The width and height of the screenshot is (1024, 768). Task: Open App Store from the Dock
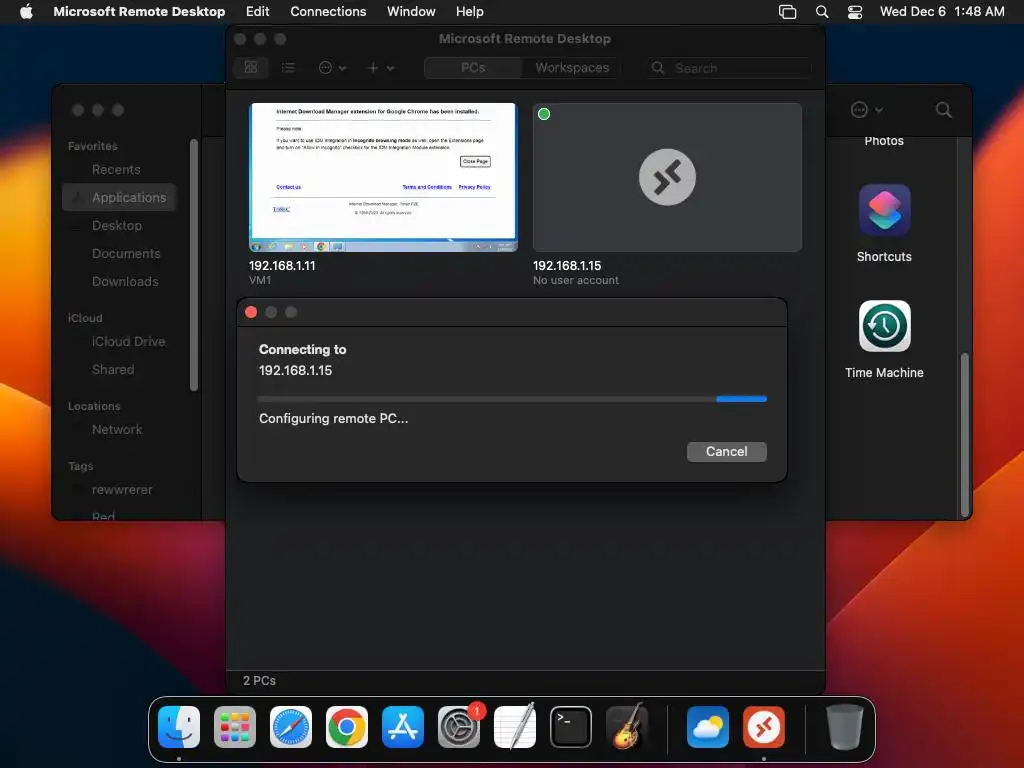click(x=403, y=727)
